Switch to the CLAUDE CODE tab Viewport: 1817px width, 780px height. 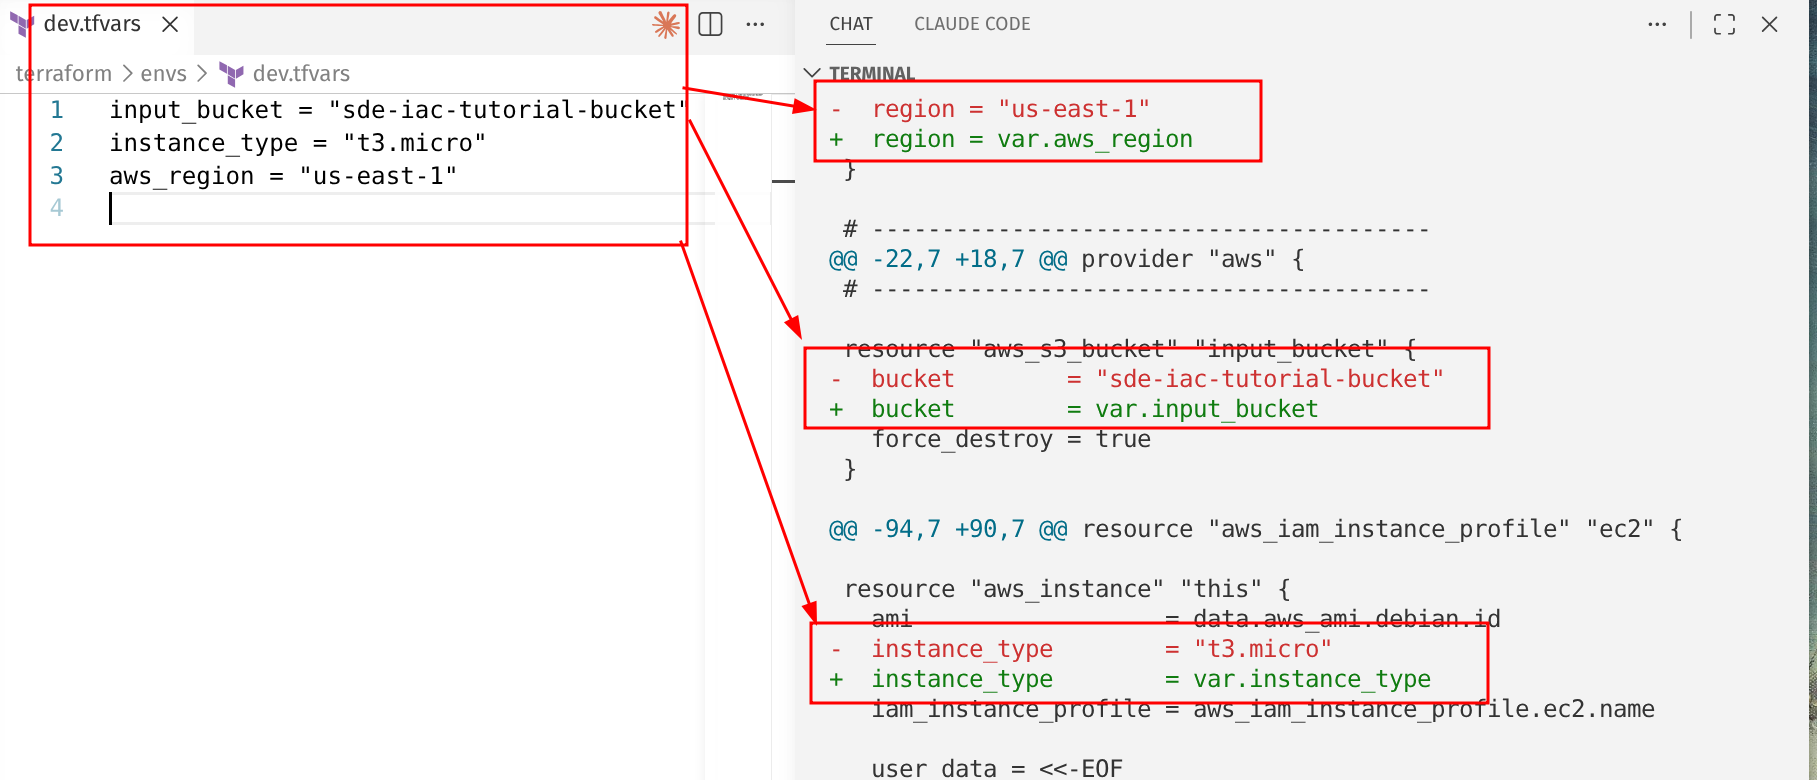(x=972, y=24)
